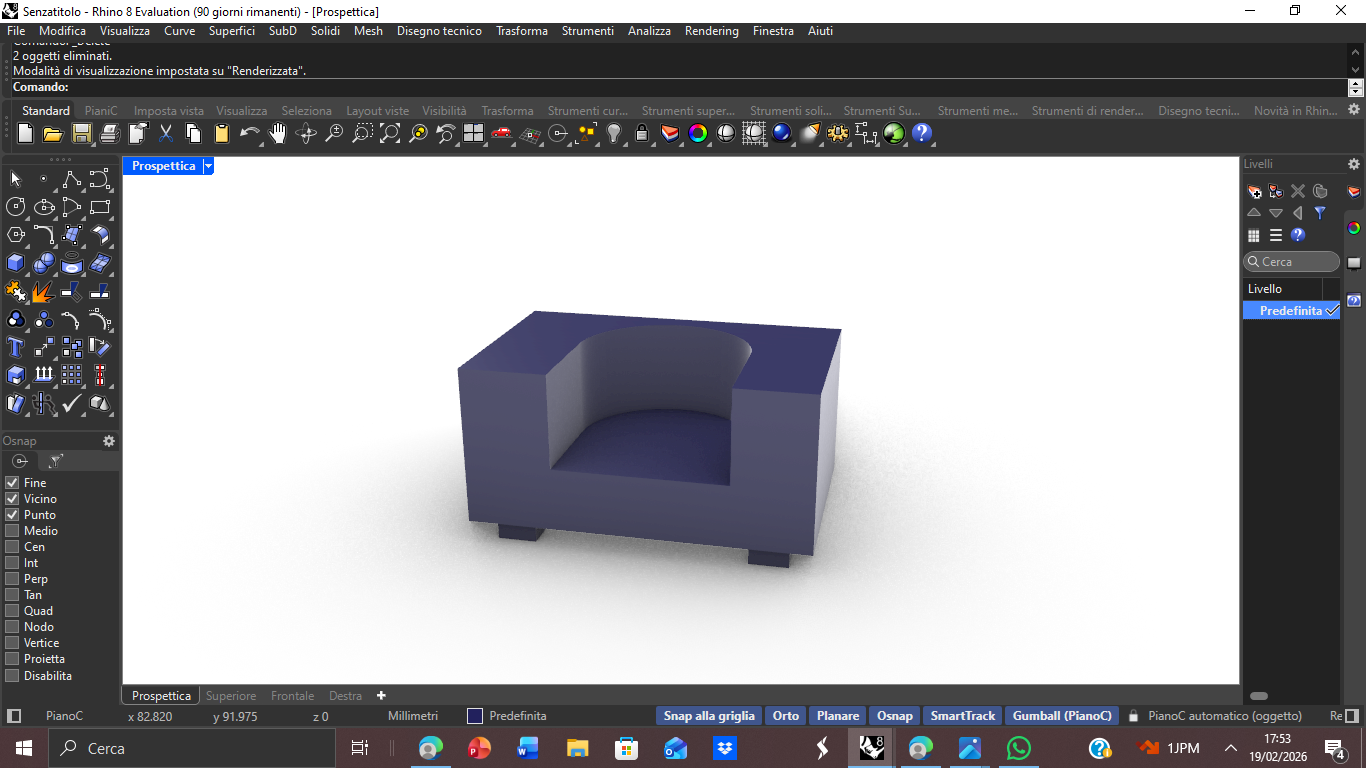This screenshot has width=1366, height=768.
Task: Enable the Medio osnap checkbox
Action: 12,531
